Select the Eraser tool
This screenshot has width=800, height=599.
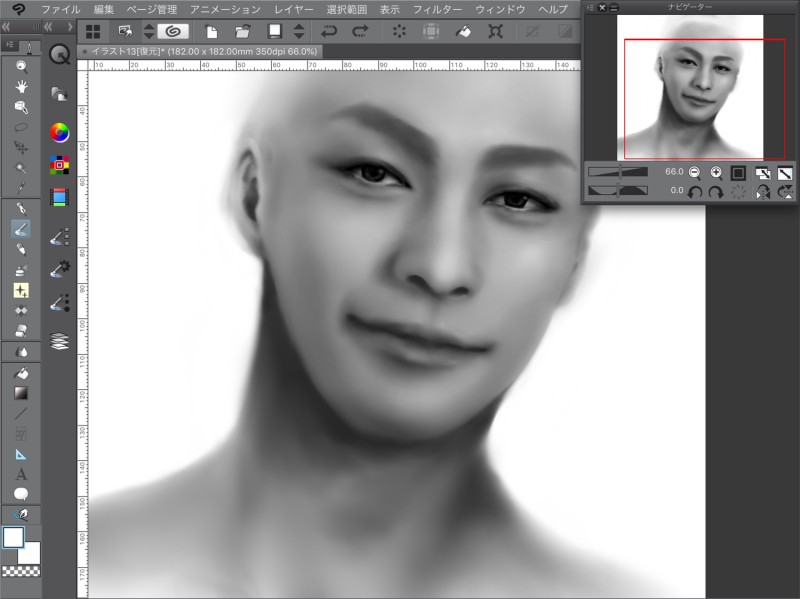point(21,331)
